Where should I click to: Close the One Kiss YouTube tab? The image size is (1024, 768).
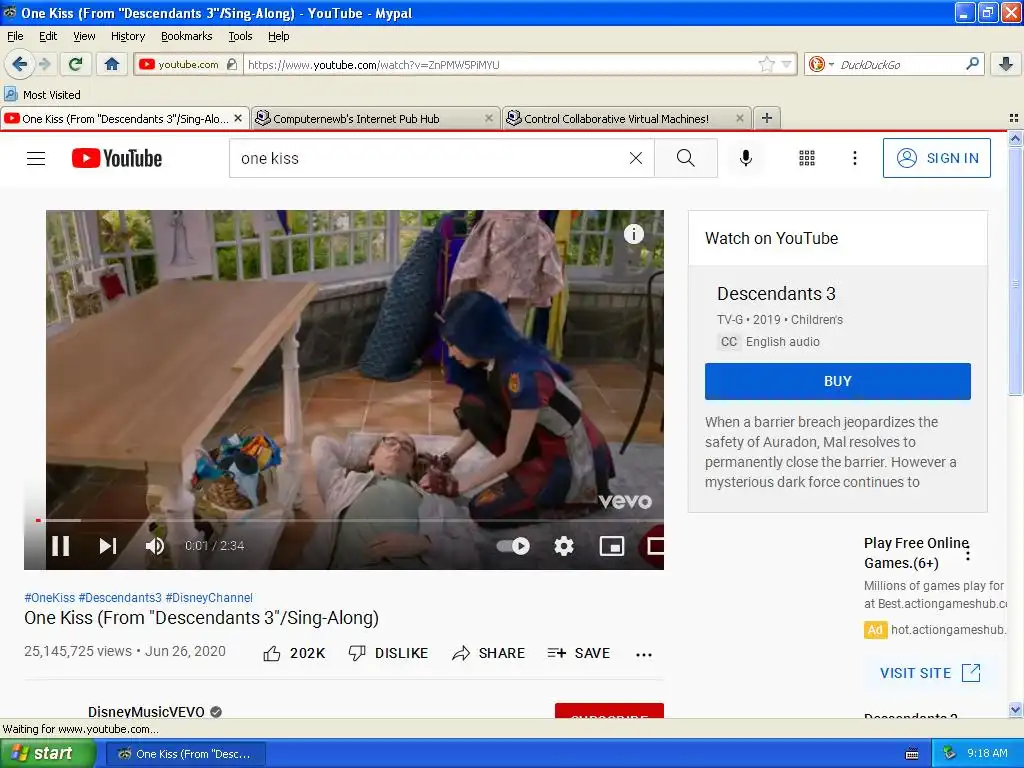coord(238,118)
